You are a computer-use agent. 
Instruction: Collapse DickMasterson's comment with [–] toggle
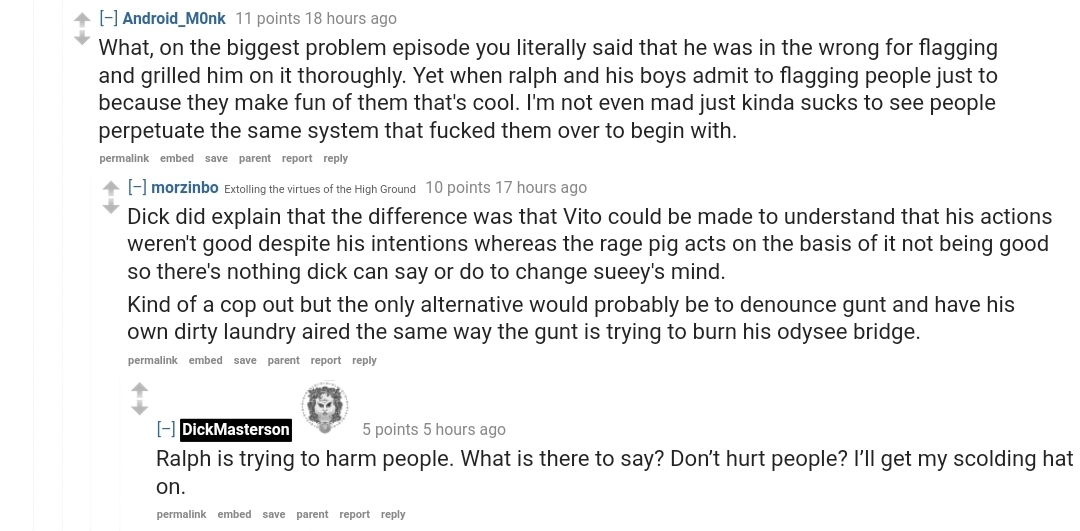tap(166, 429)
